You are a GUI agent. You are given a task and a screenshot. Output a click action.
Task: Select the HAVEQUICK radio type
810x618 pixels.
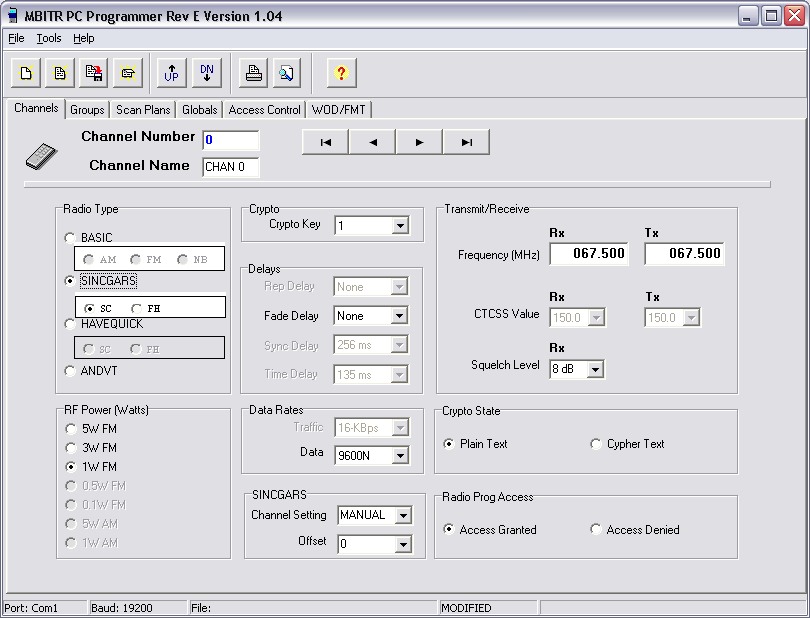pyautogui.click(x=70, y=324)
